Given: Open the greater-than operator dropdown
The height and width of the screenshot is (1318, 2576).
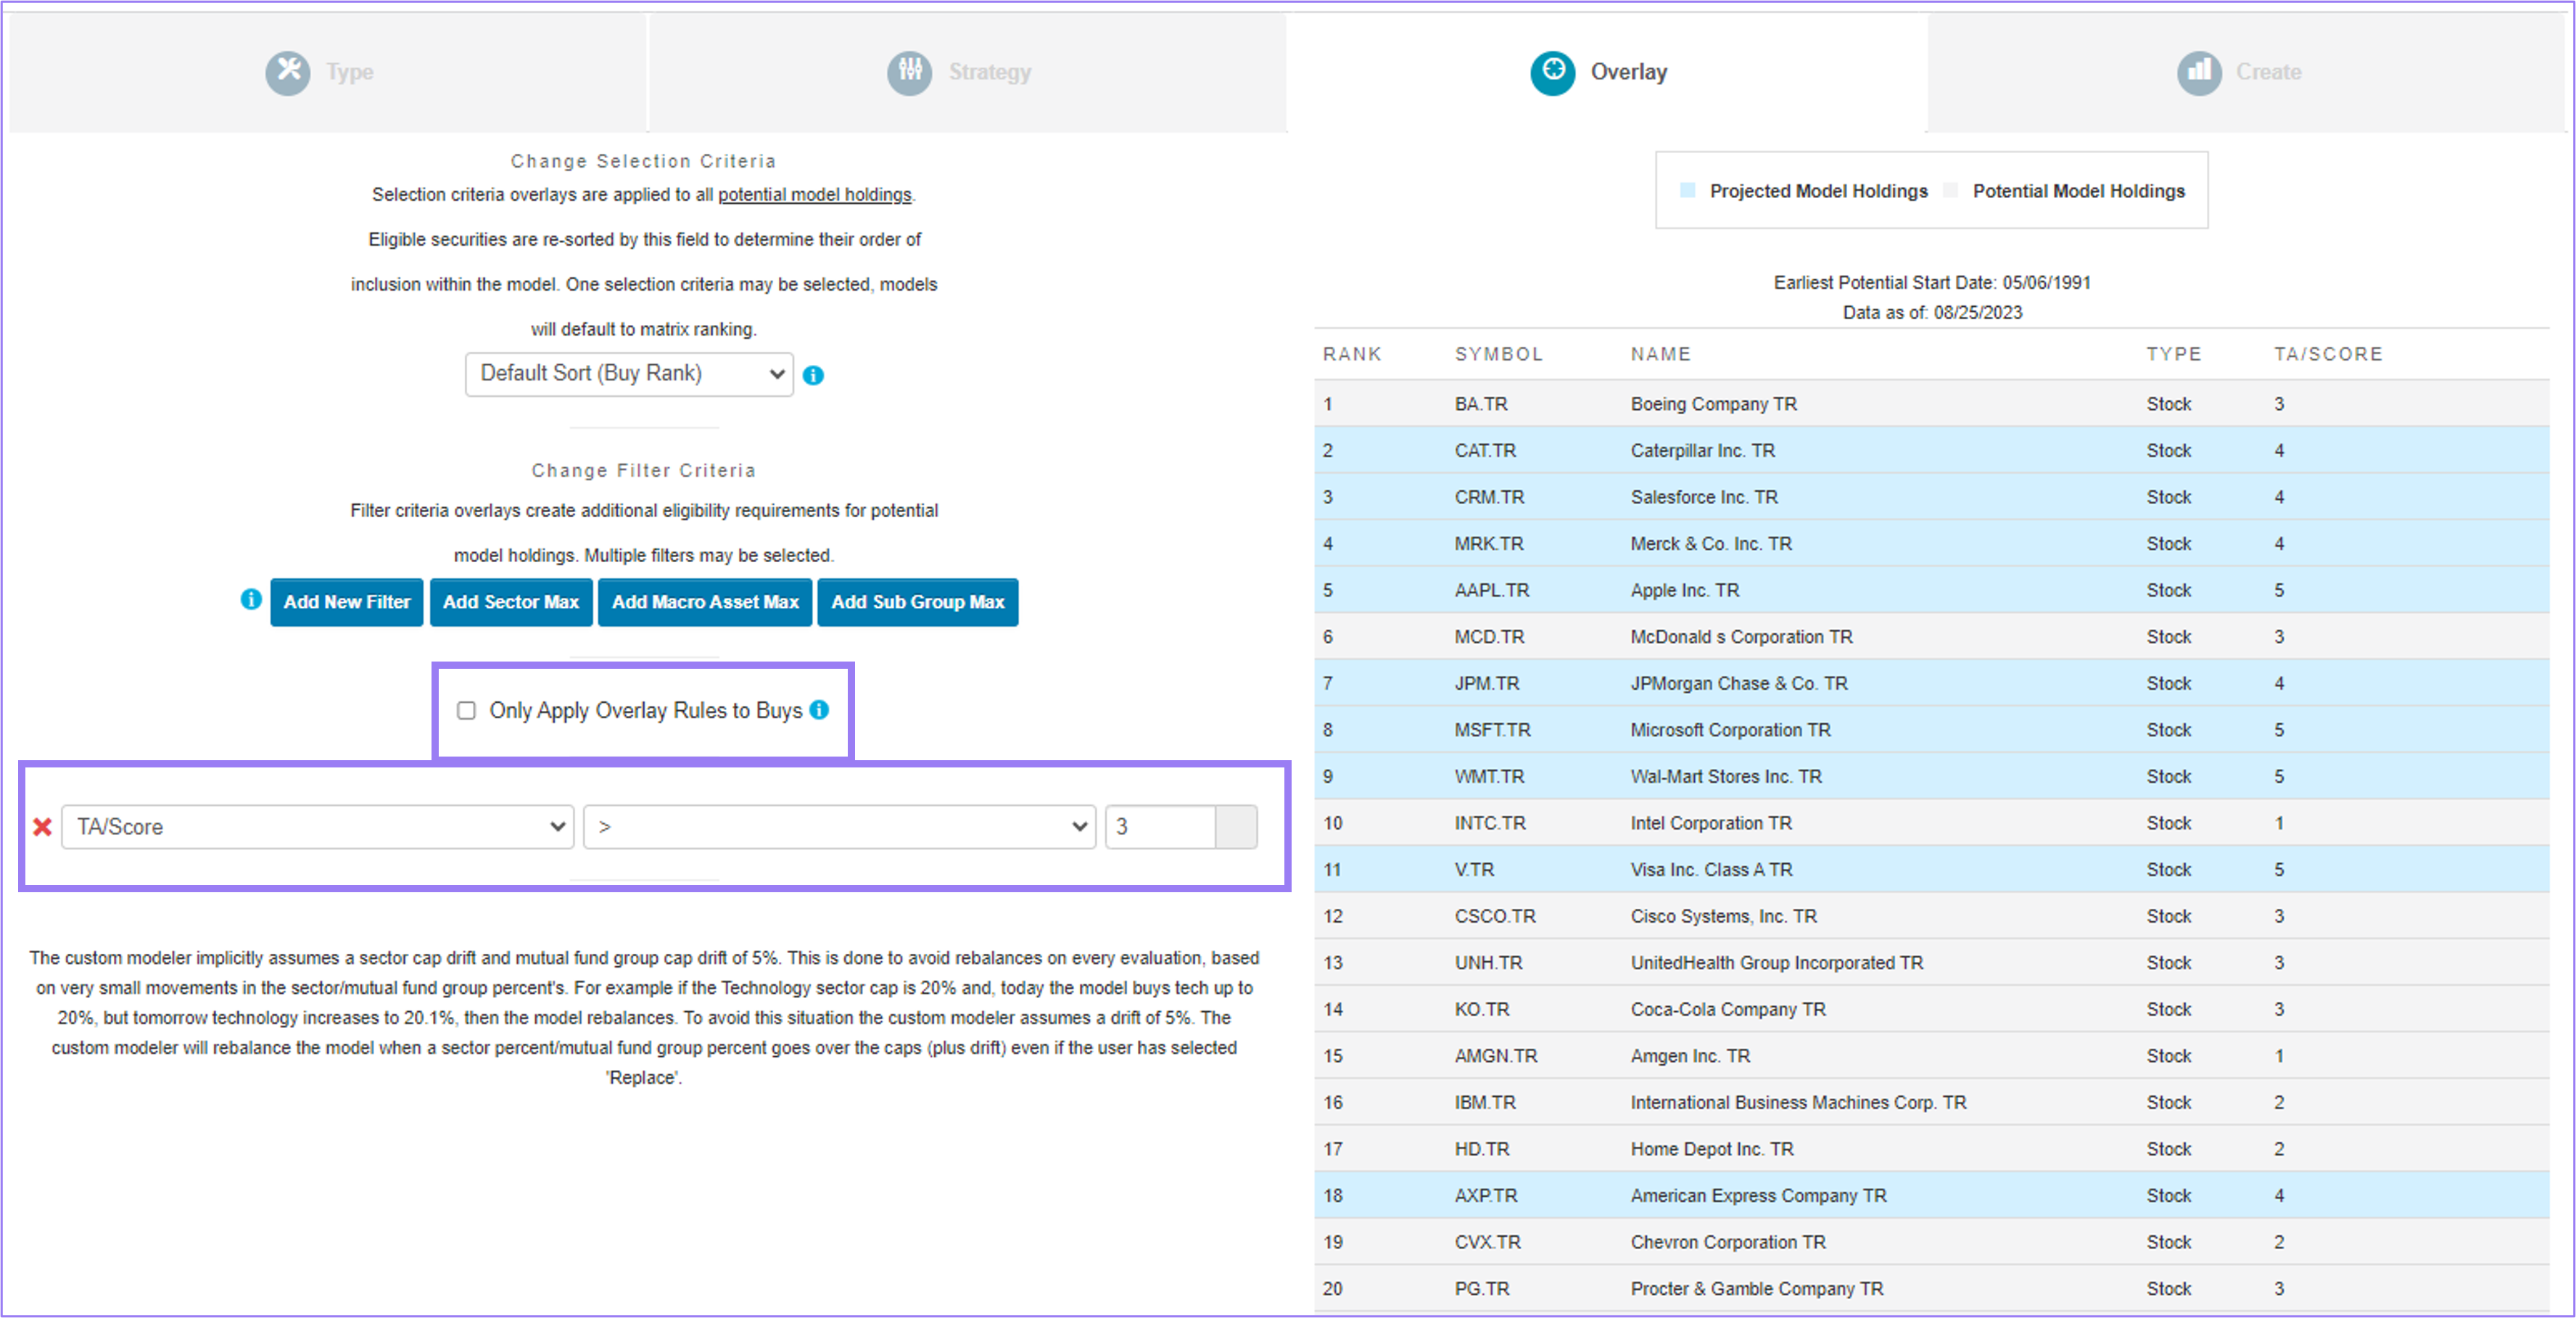Looking at the screenshot, I should 840,827.
